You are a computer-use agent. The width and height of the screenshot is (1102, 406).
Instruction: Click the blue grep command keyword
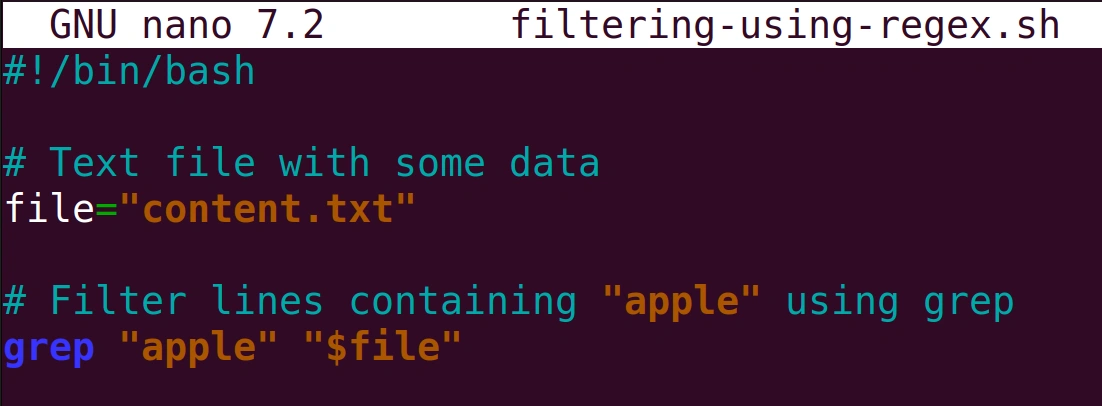click(48, 349)
